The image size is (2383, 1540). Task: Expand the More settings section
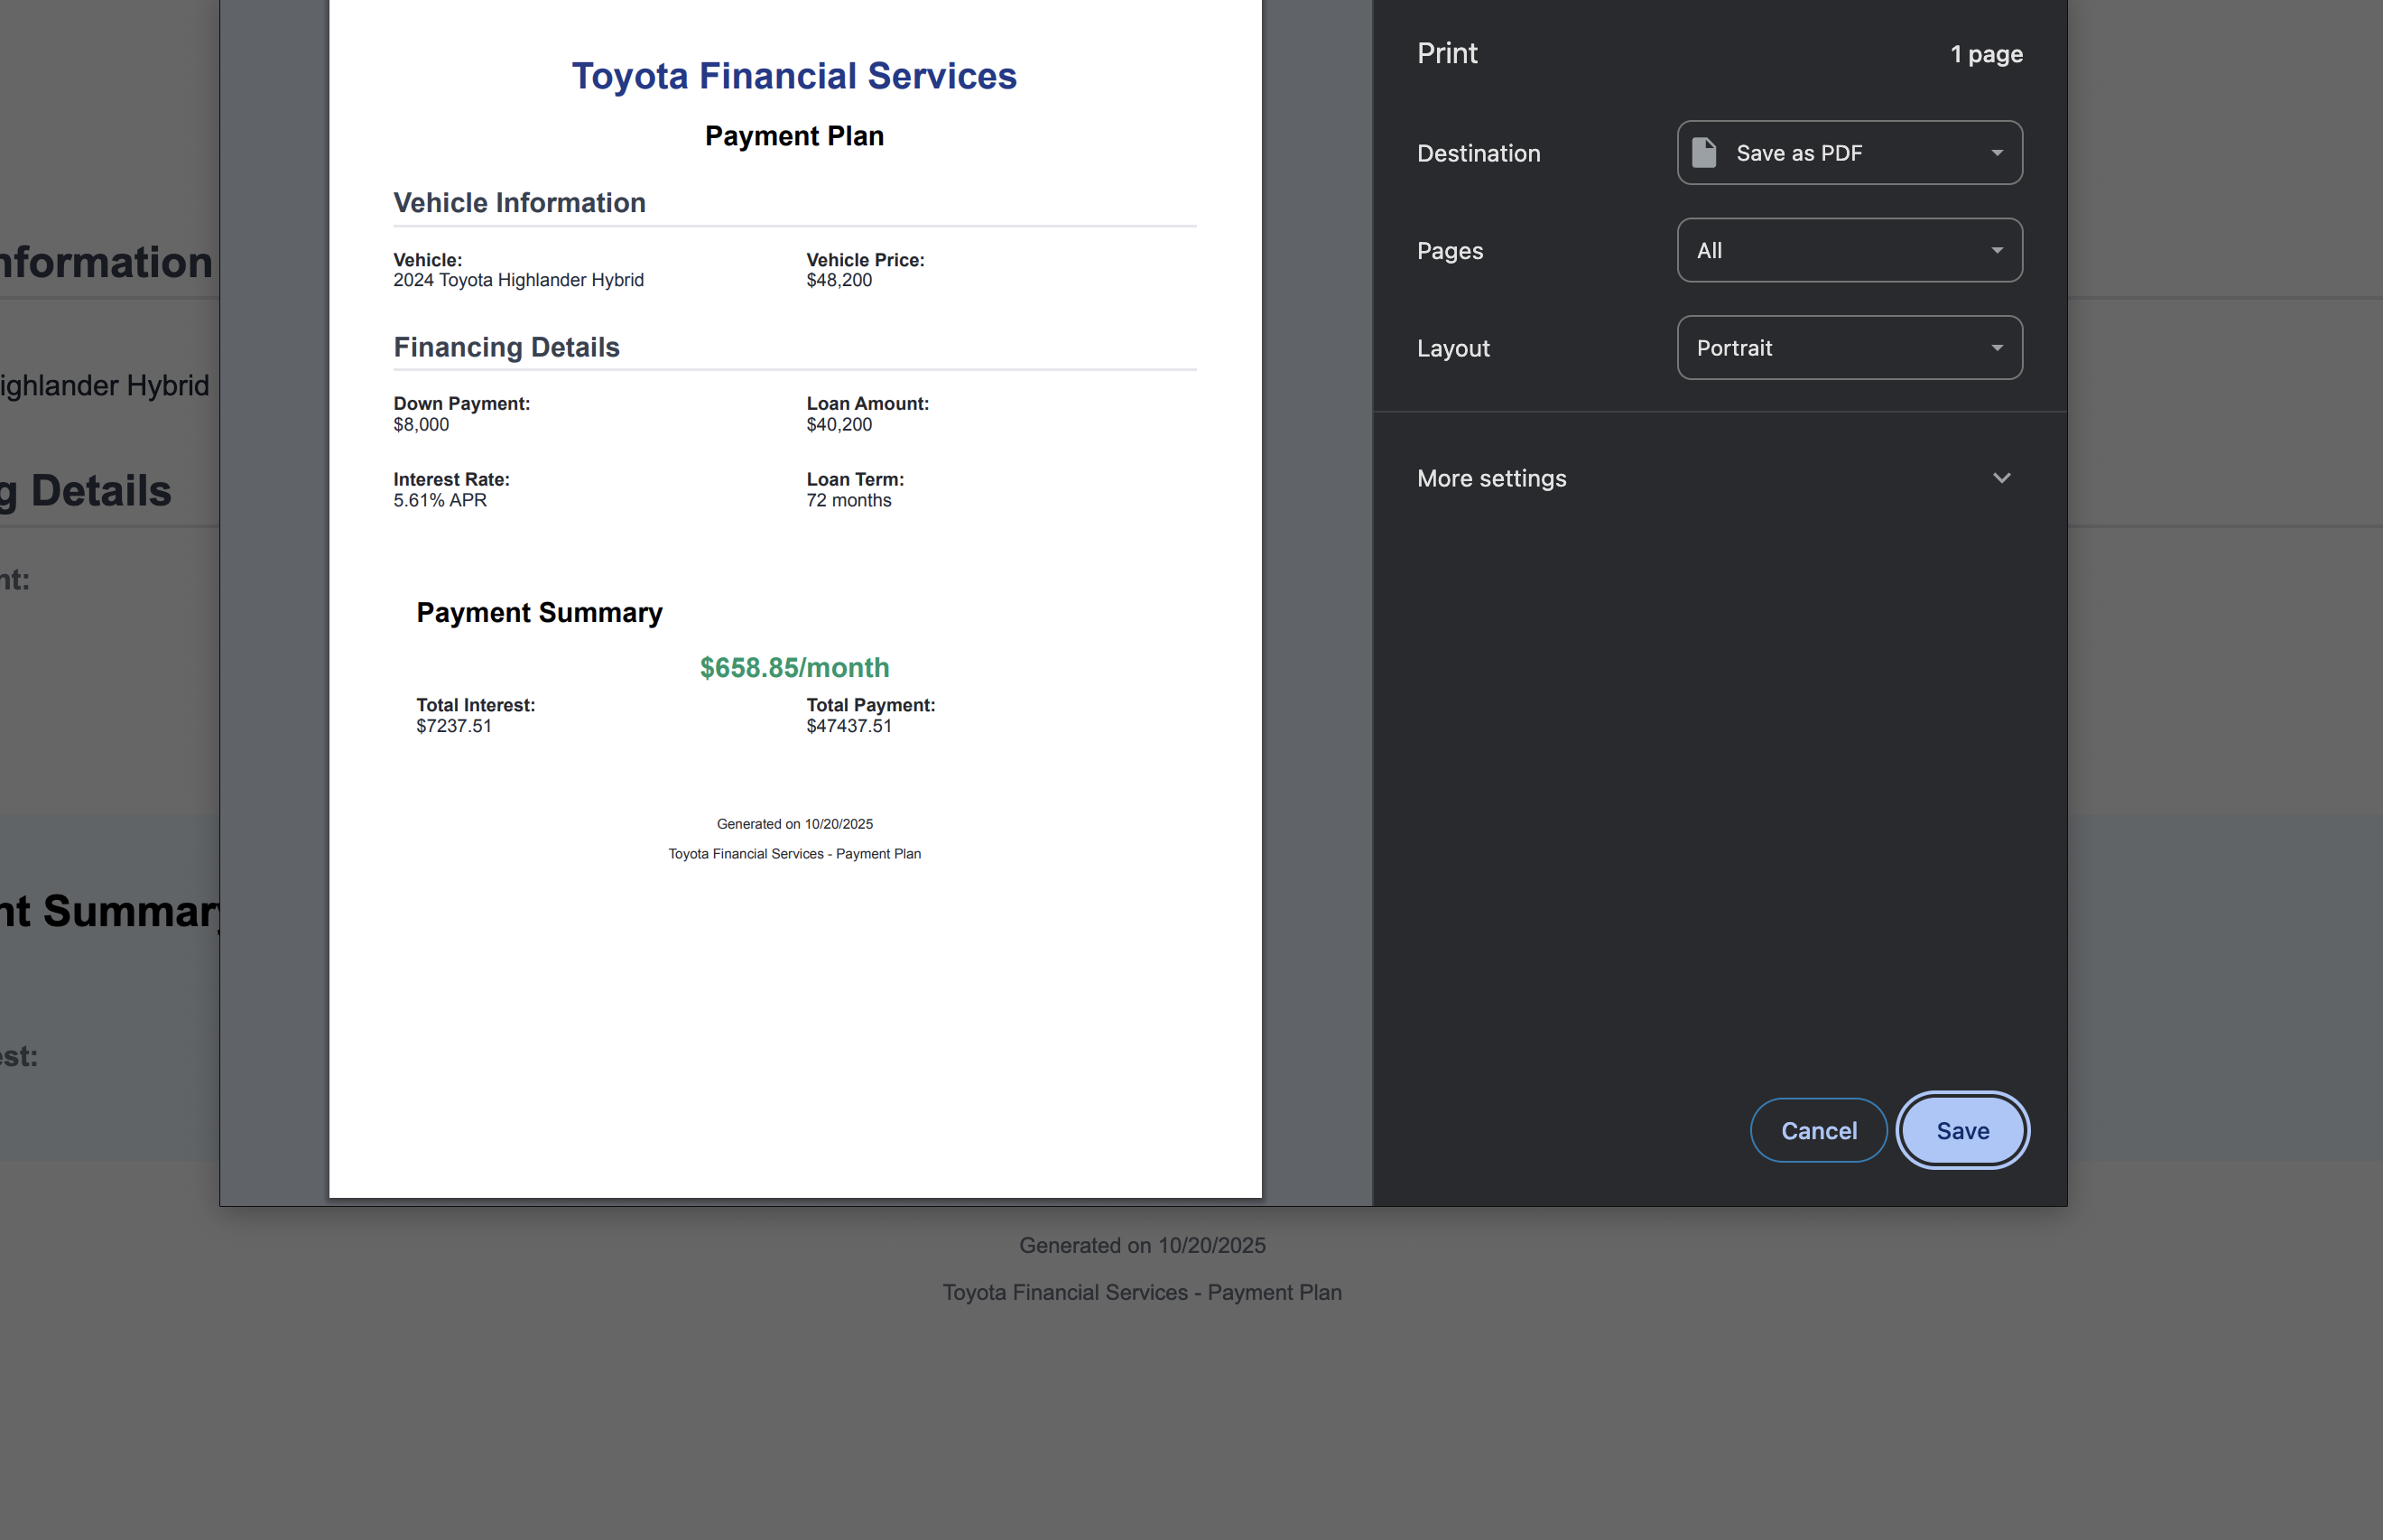coord(1491,478)
